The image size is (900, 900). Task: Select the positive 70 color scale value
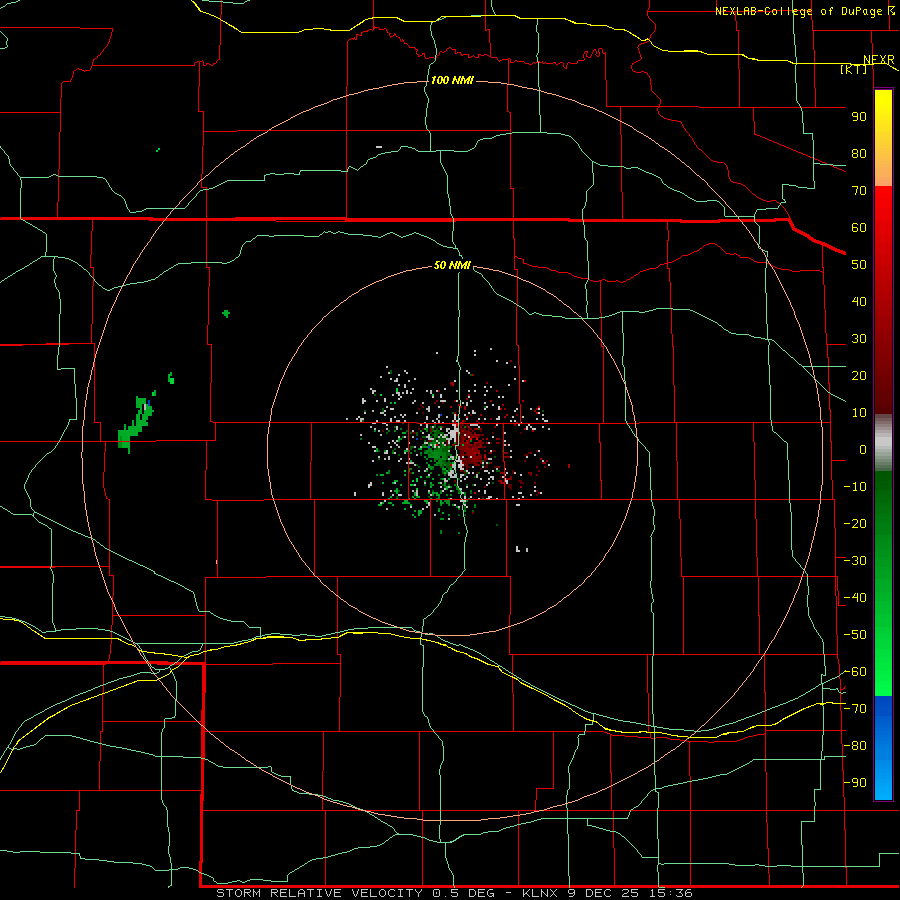pos(859,191)
